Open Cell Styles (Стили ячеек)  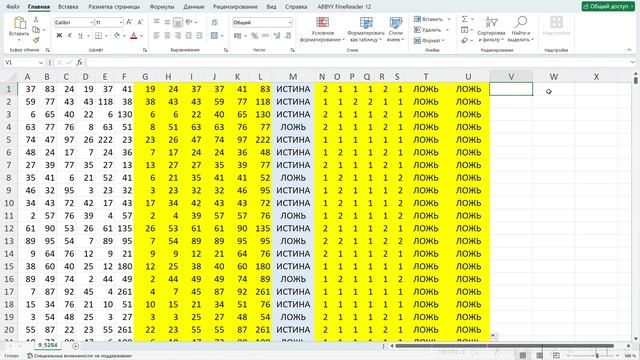coord(395,29)
